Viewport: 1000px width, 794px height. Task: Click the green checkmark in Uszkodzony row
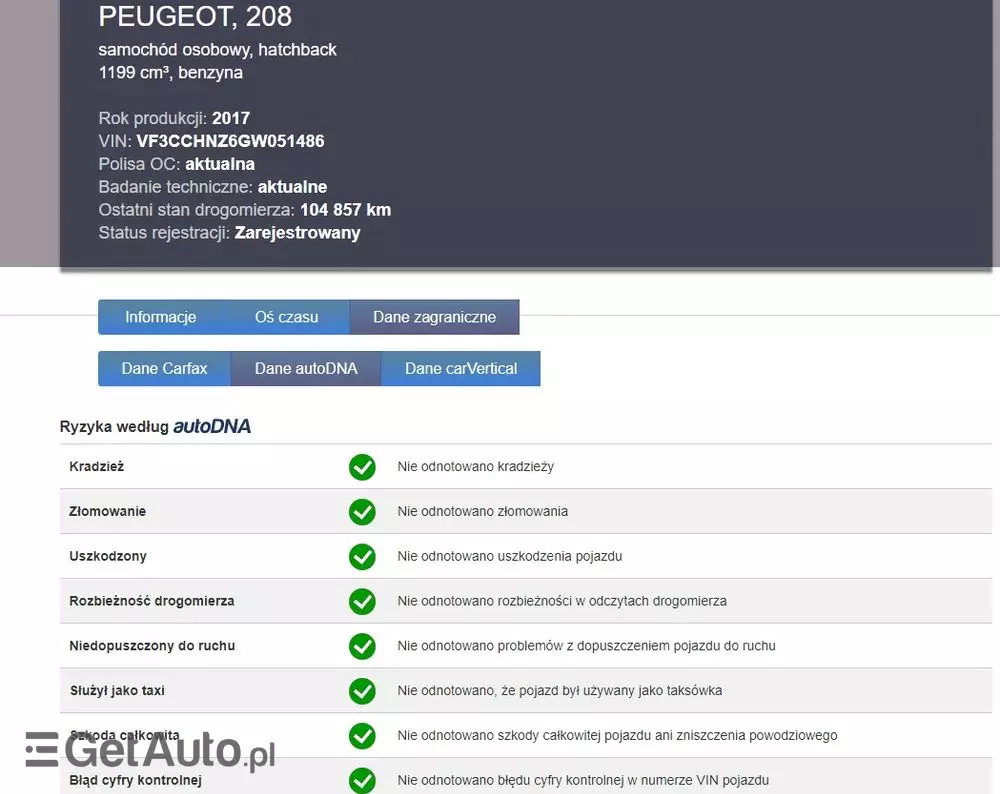[x=362, y=557]
